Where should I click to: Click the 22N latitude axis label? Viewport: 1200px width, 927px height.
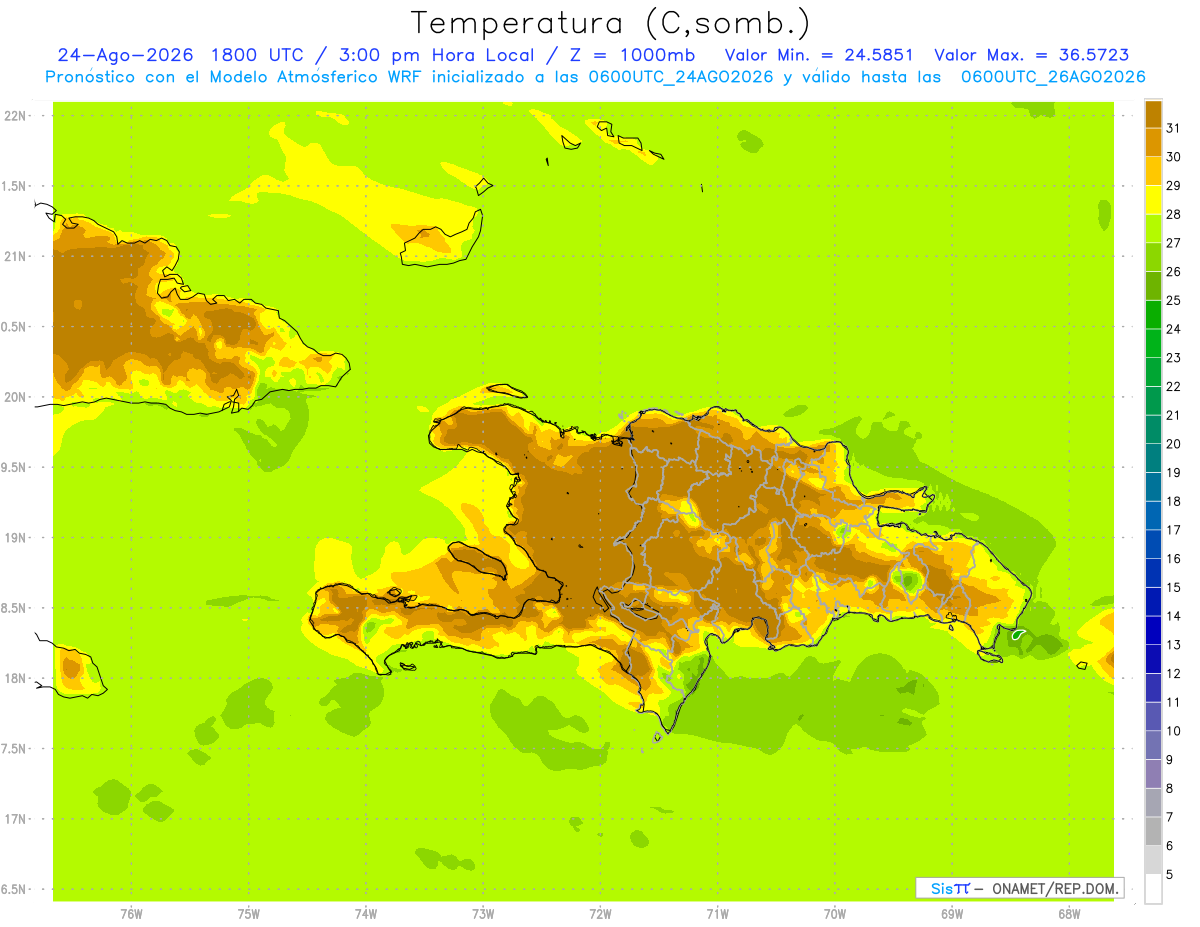(16, 116)
